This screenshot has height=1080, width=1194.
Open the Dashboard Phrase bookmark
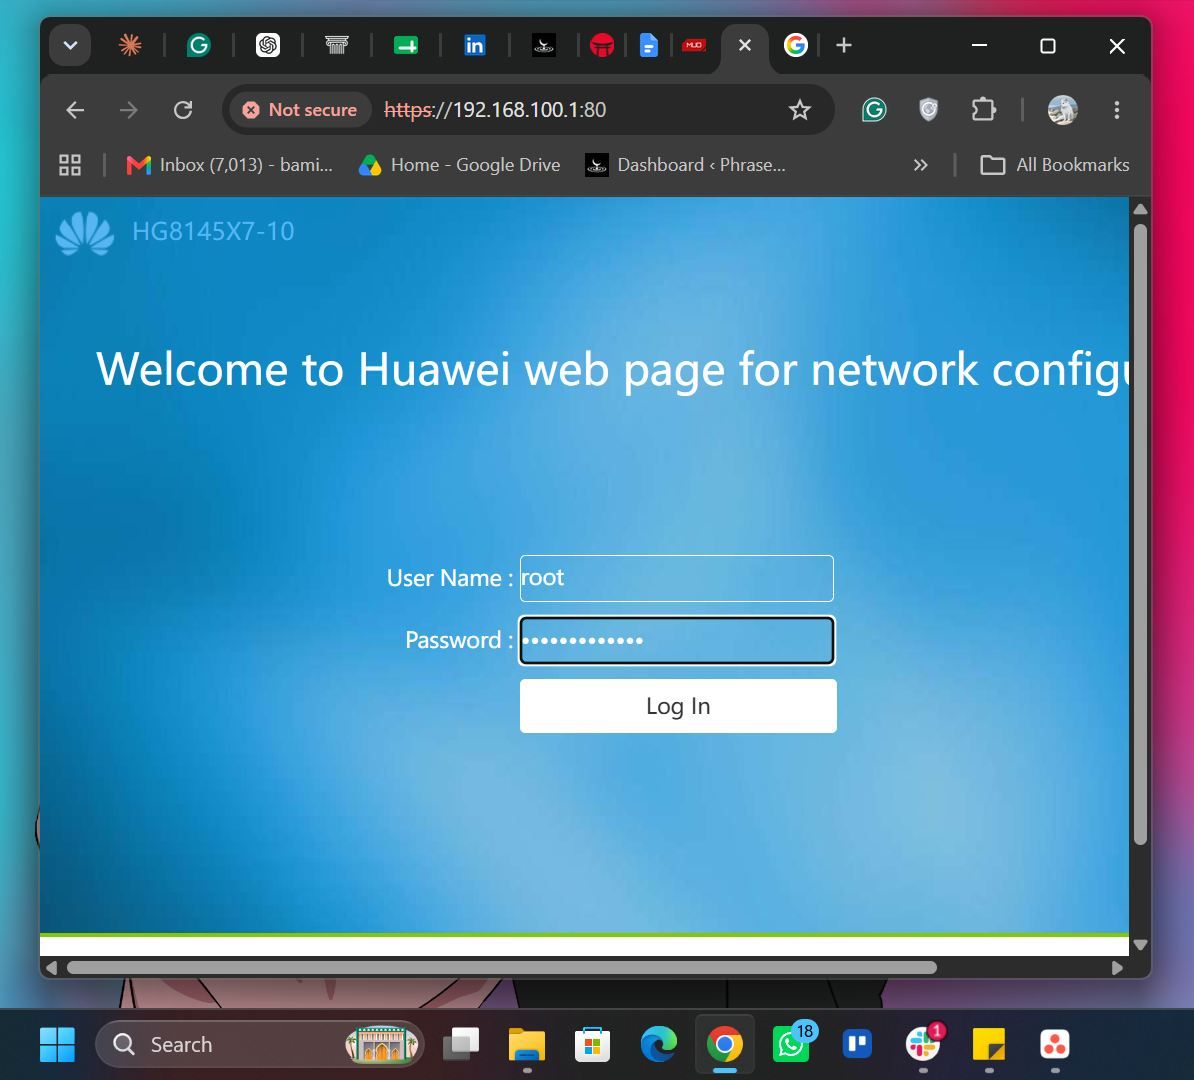pyautogui.click(x=685, y=165)
